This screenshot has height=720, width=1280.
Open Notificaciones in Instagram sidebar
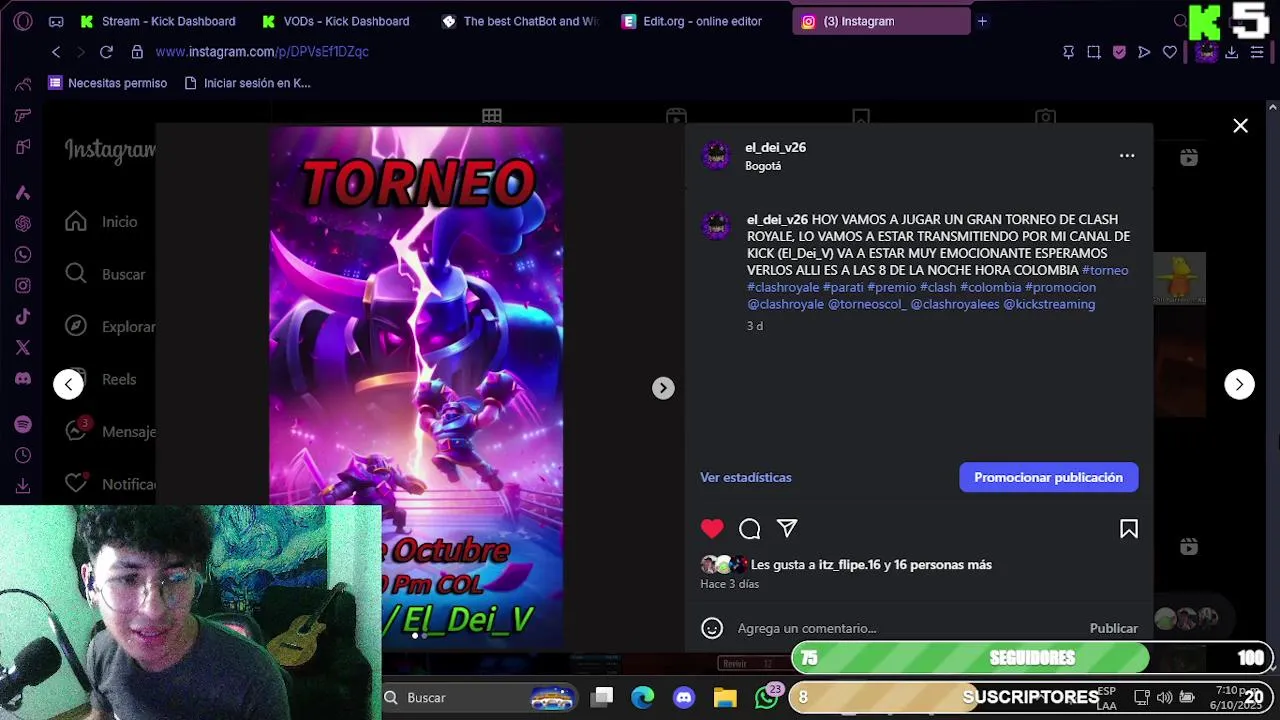[x=109, y=484]
